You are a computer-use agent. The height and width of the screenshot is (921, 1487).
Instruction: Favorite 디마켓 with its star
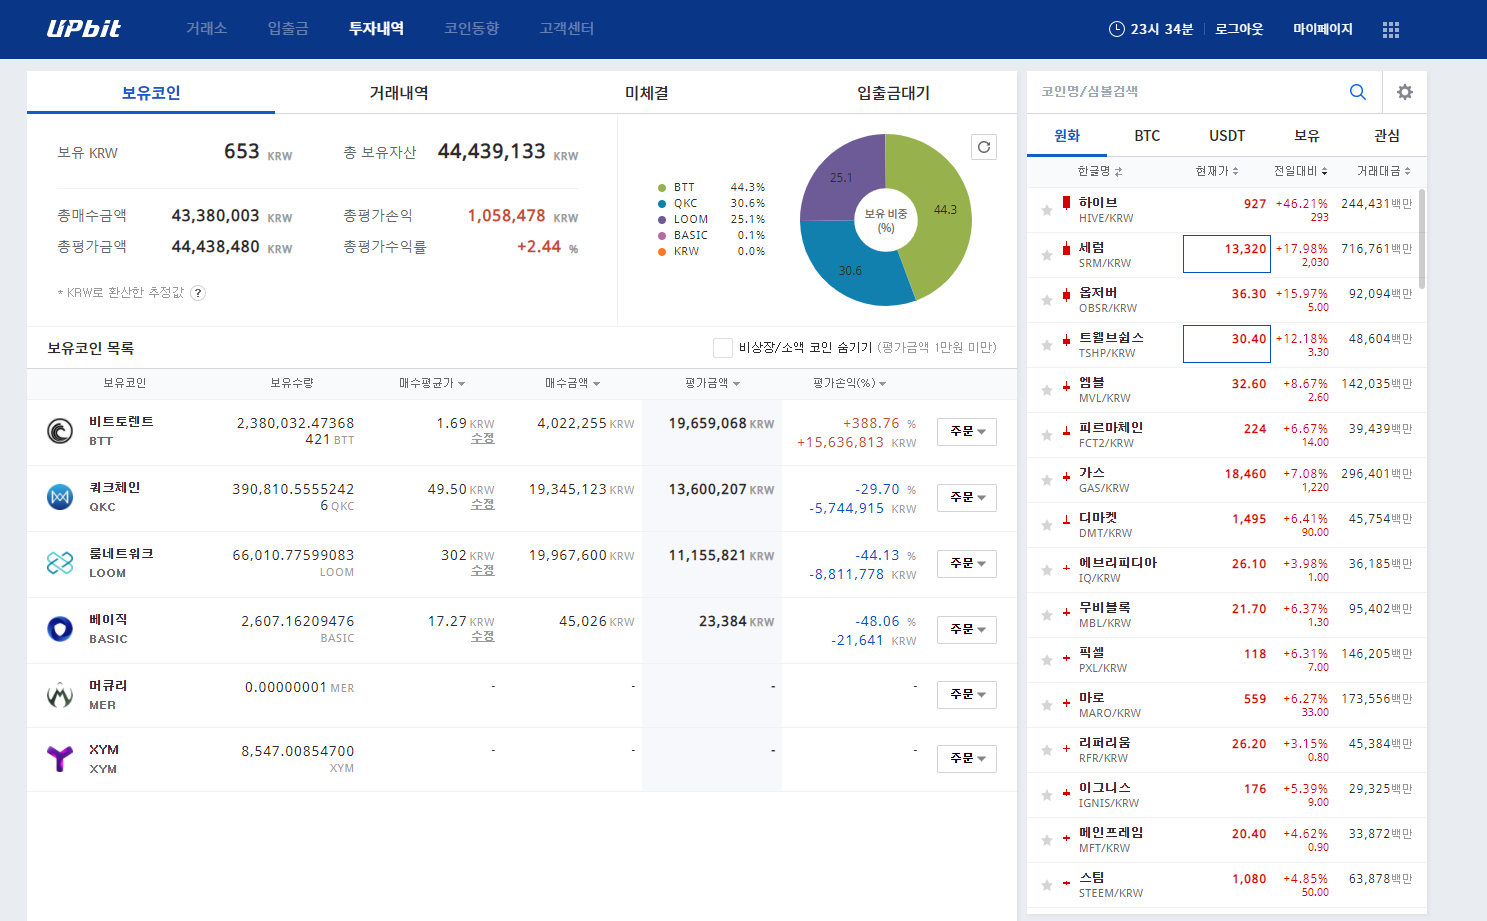1046,525
